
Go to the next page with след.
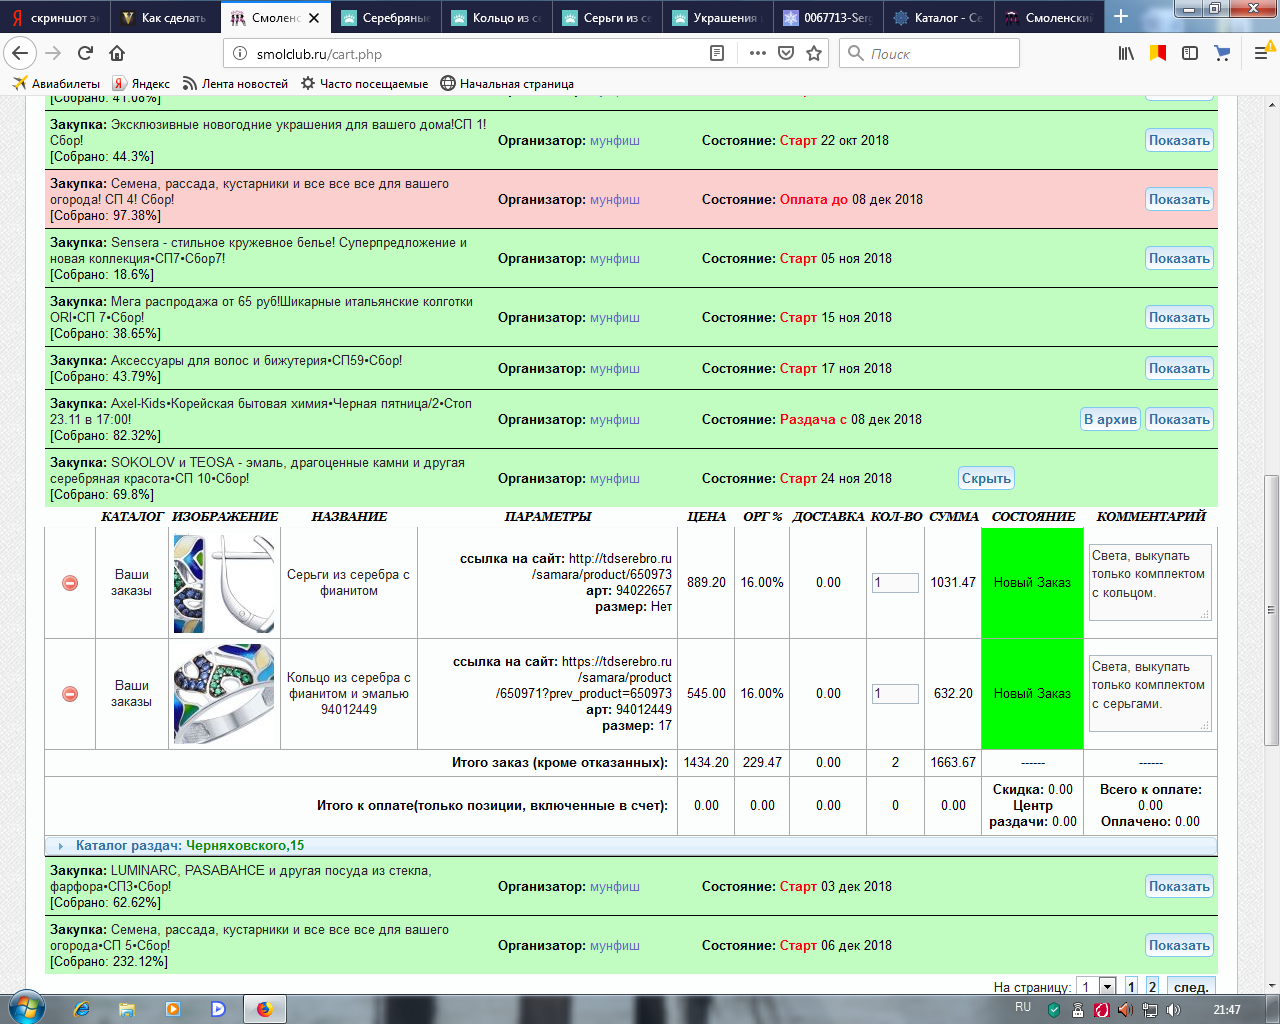click(1191, 987)
